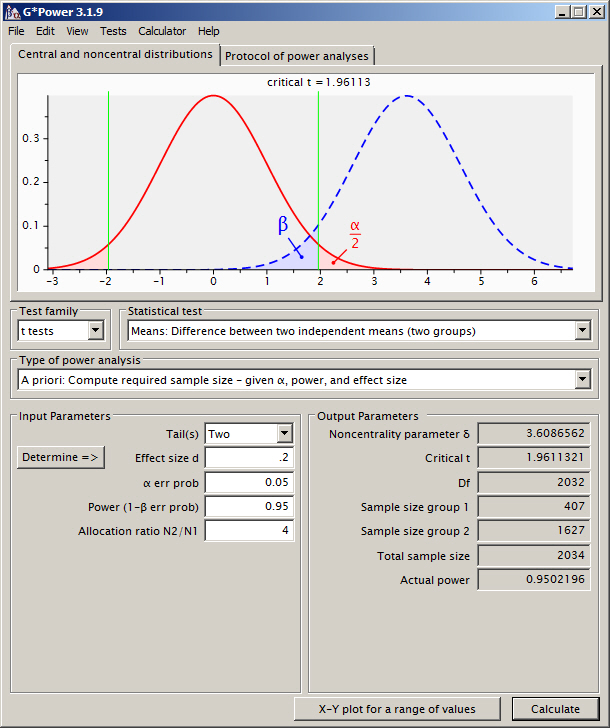The width and height of the screenshot is (610, 728).
Task: Click Actual power value 0.9502196
Action: [534, 579]
